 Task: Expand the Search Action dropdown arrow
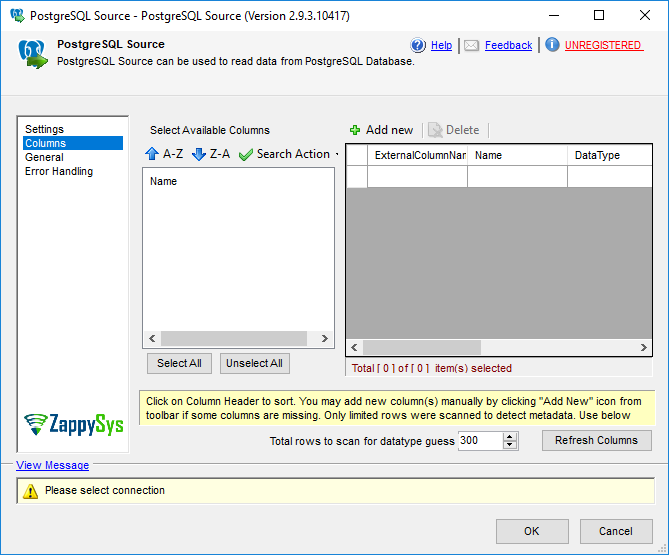coord(337,154)
